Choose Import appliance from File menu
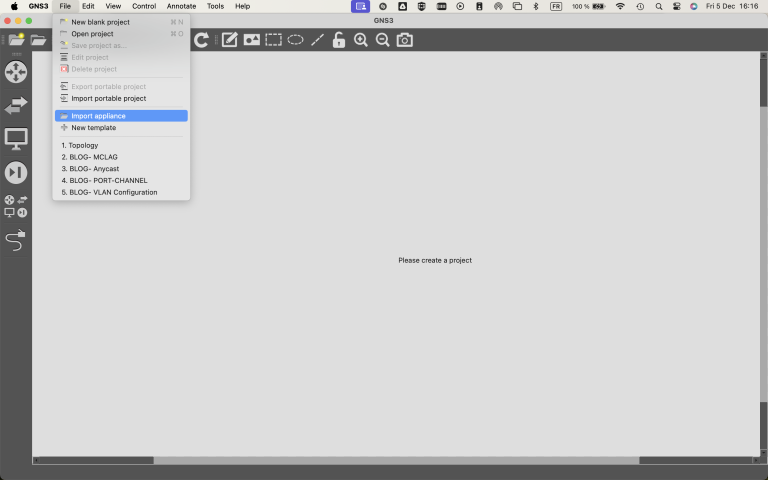 [x=98, y=116]
